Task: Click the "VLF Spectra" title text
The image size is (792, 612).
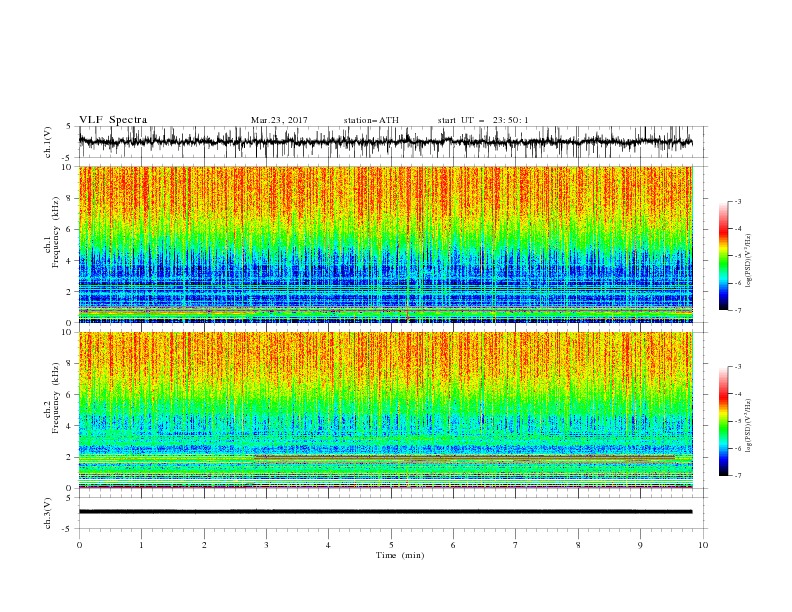Action: pos(113,120)
